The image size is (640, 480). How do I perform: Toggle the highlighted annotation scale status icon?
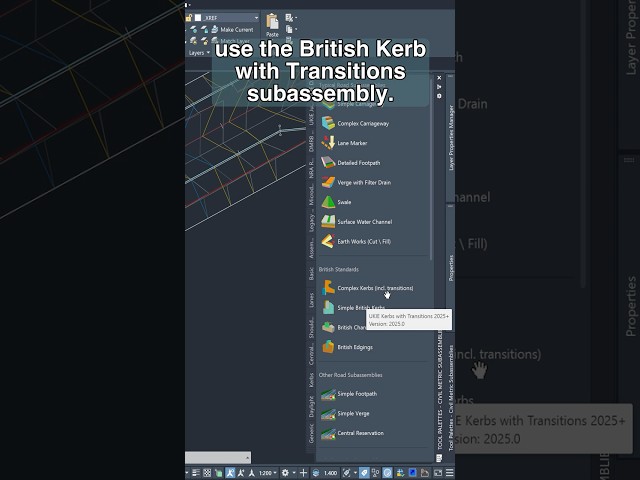tap(230, 473)
